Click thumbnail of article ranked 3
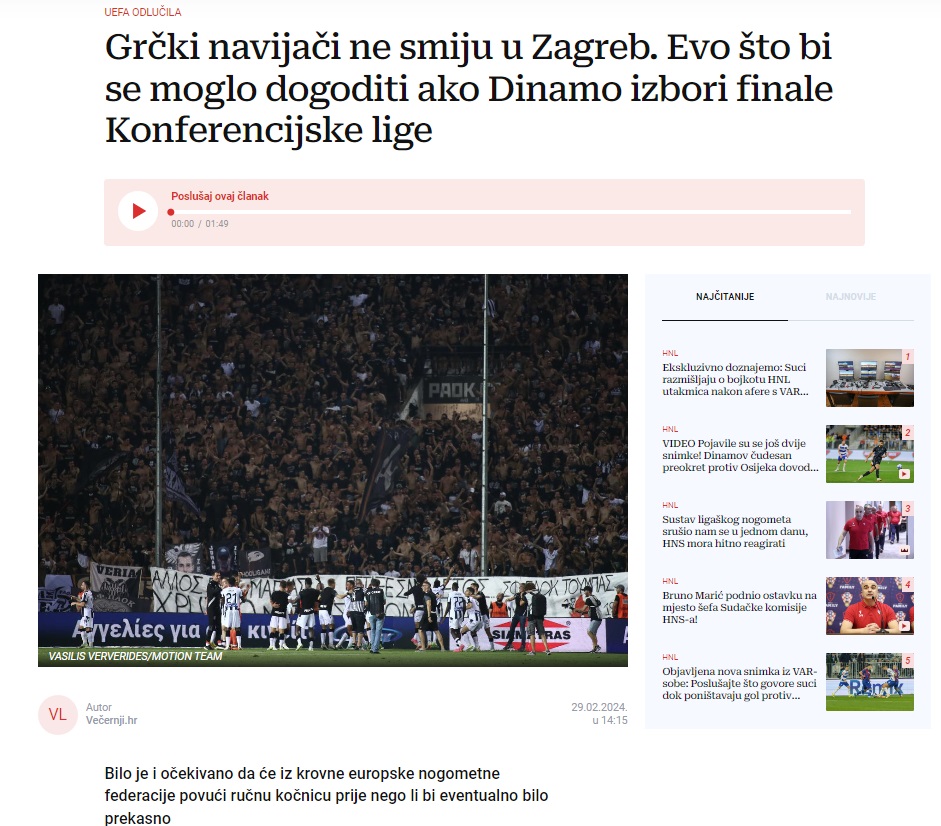 pos(870,530)
